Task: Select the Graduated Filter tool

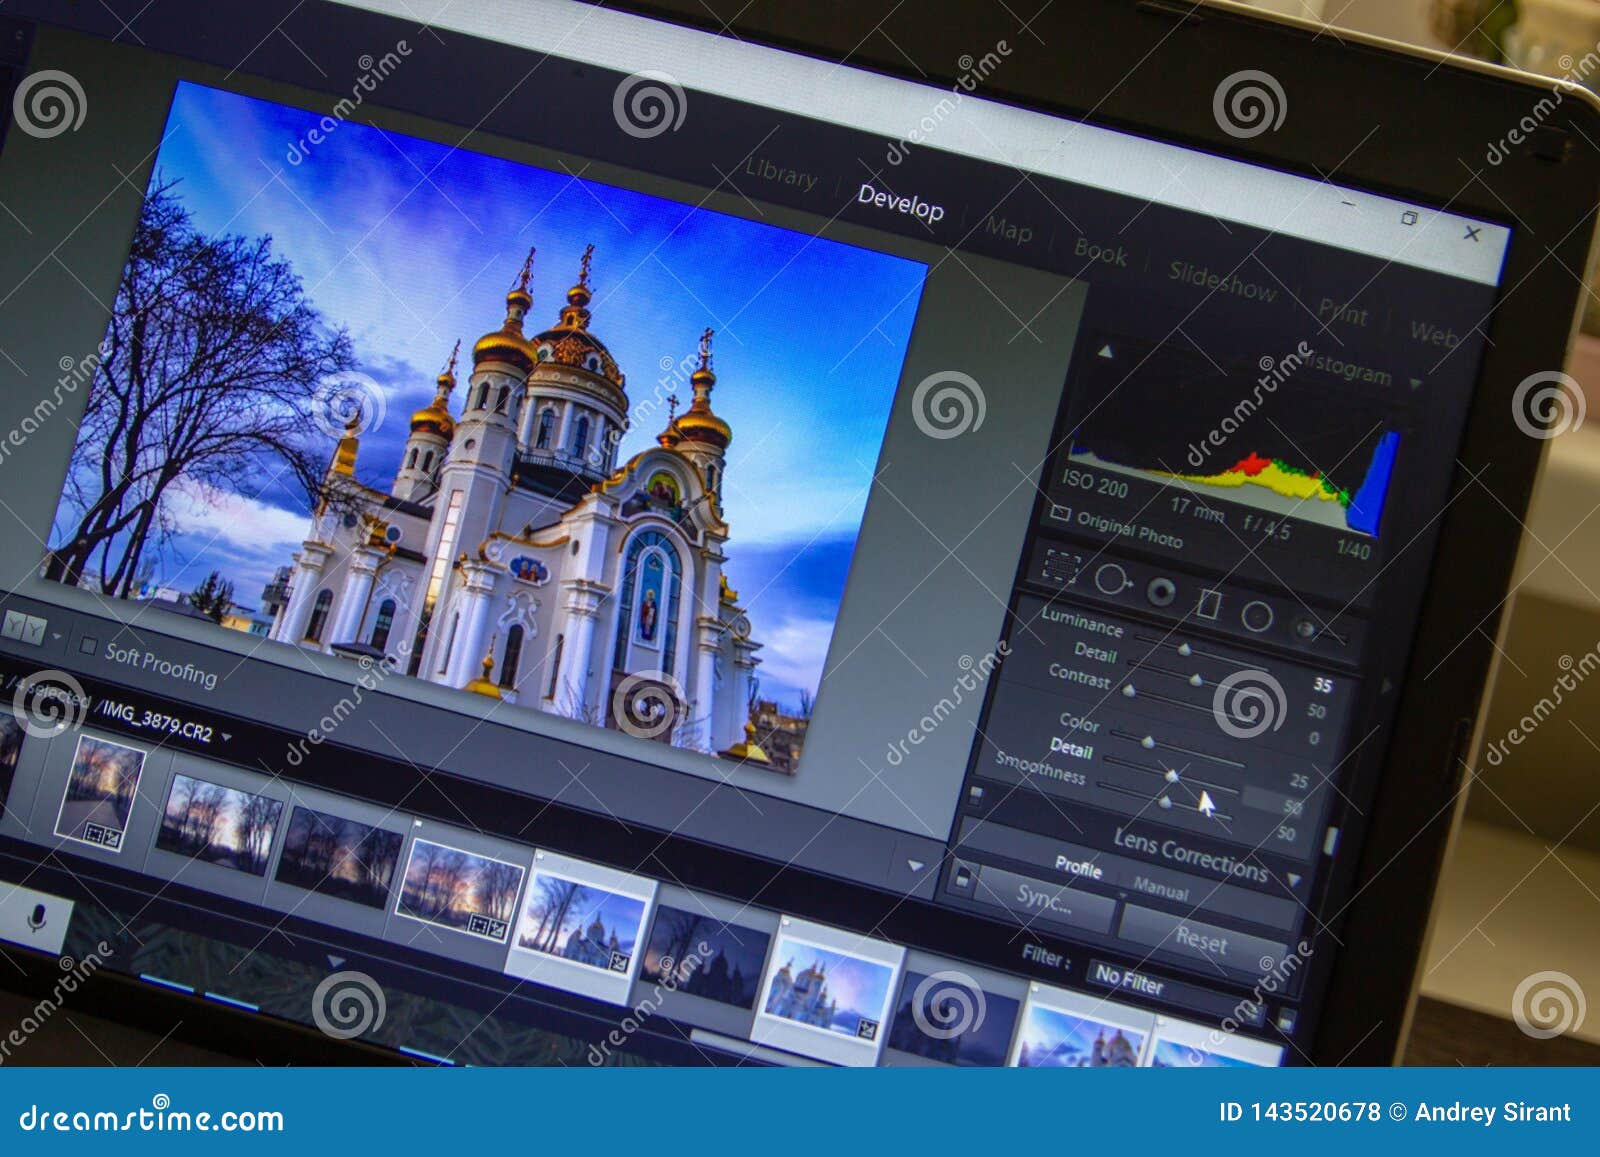Action: point(1210,605)
